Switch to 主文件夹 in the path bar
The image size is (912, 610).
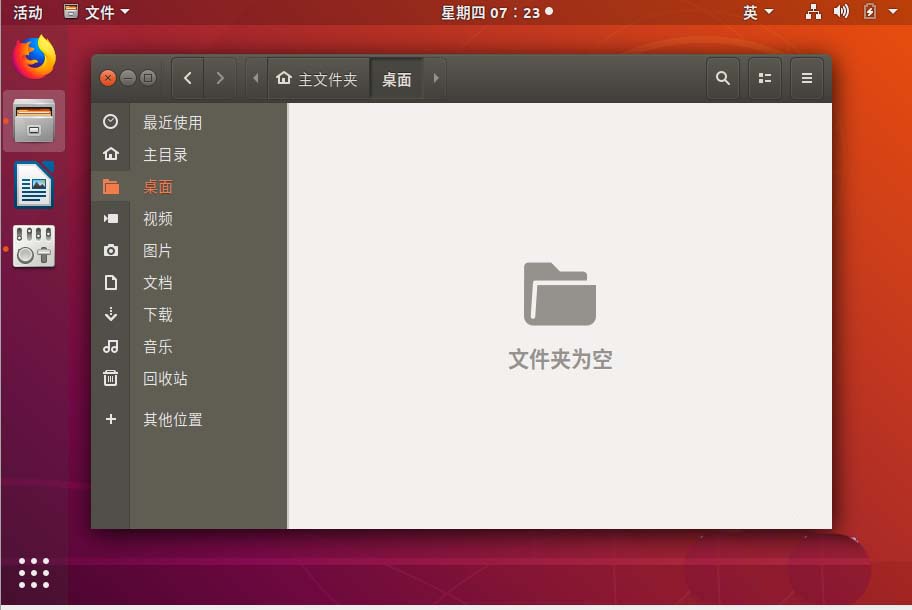318,78
